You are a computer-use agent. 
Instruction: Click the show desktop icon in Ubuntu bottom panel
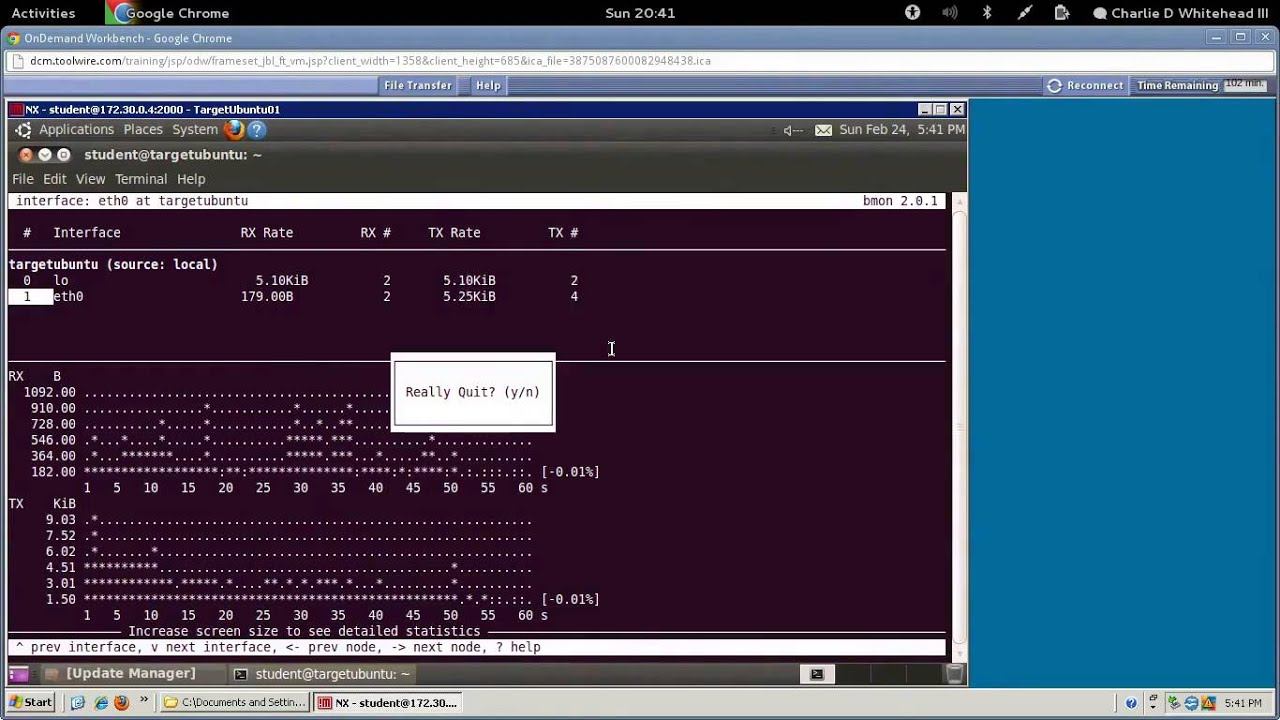pyautogui.click(x=18, y=674)
